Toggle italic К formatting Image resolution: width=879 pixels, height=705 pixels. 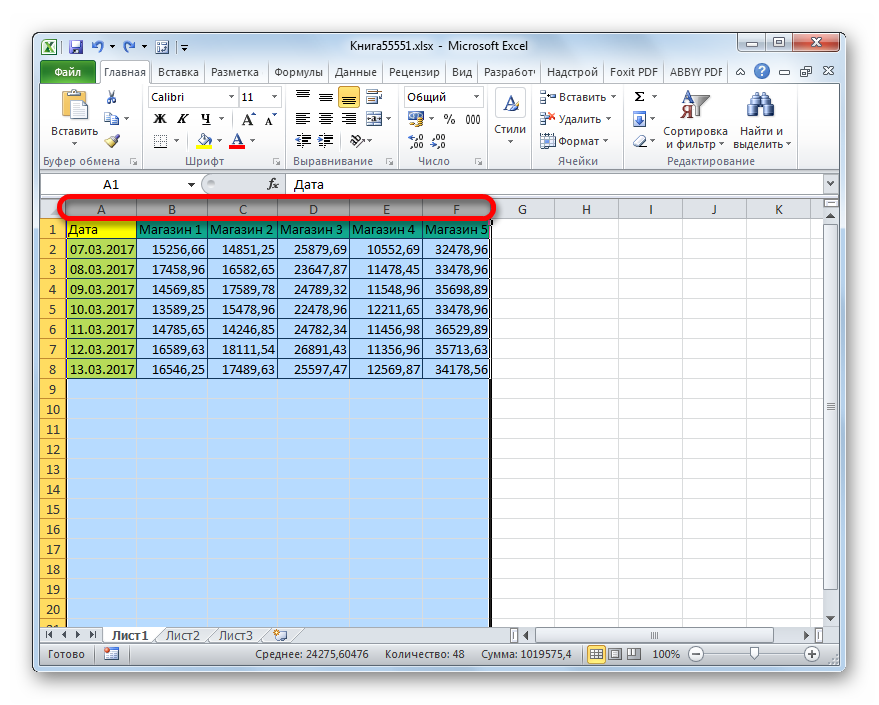183,119
